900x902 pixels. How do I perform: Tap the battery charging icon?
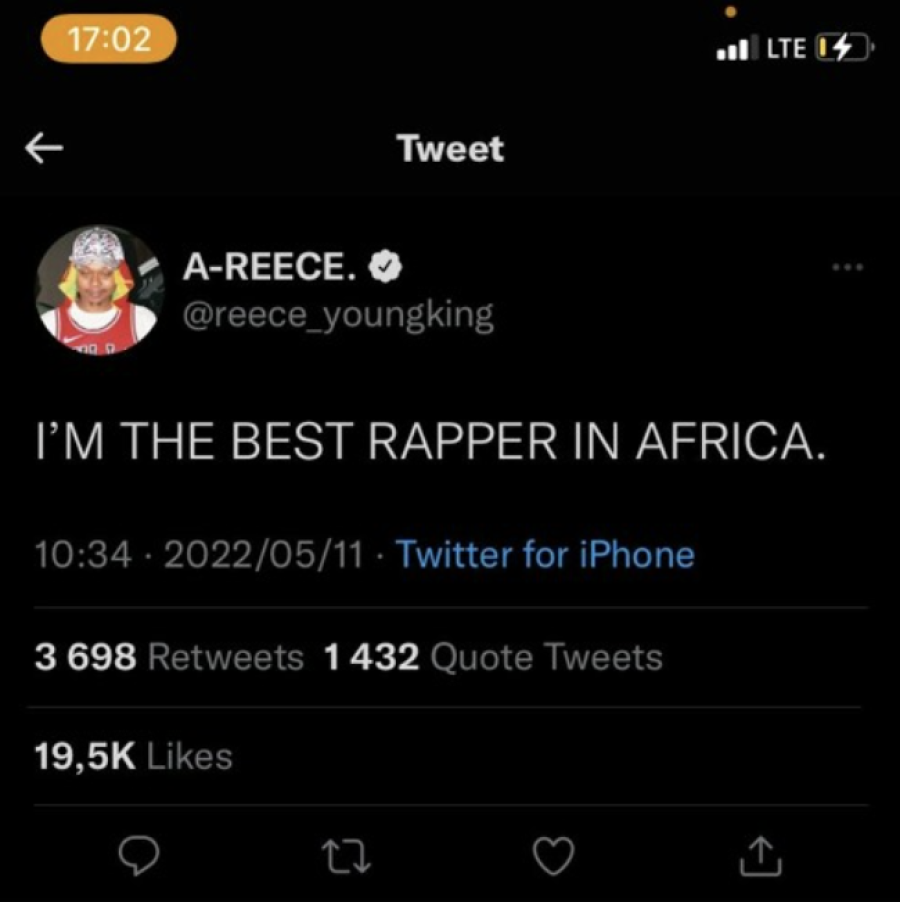(843, 47)
